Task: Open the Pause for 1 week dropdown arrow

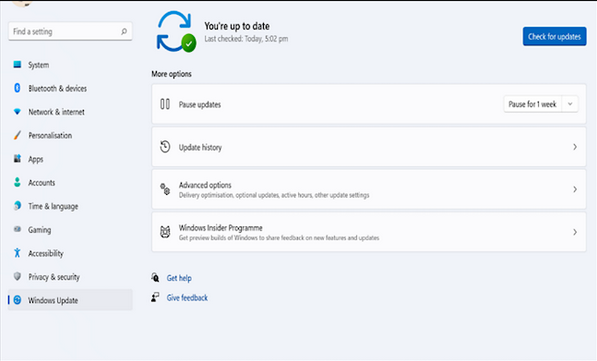Action: coord(570,104)
